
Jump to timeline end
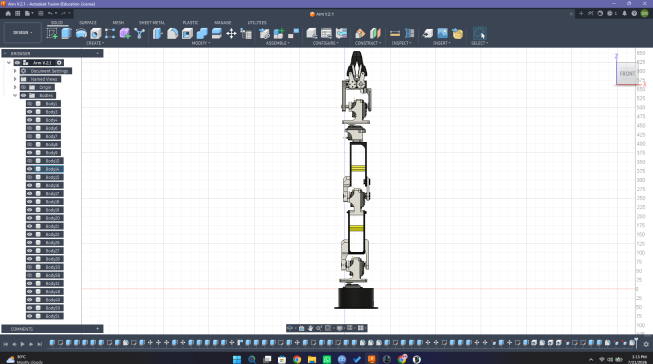40,344
